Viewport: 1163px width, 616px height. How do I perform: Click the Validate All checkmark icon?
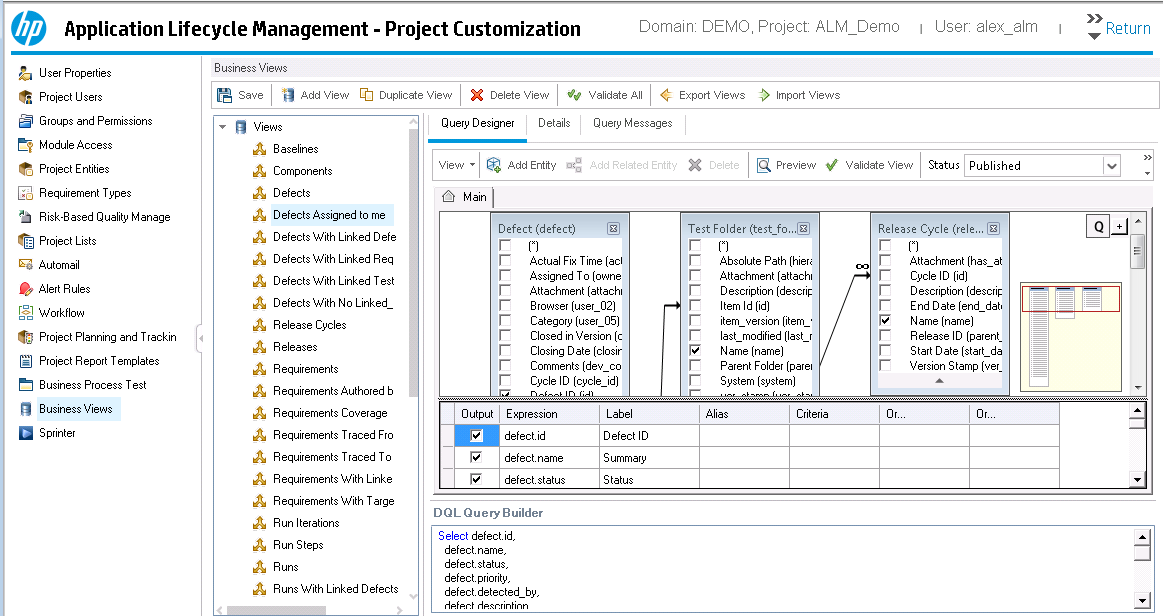coord(574,95)
